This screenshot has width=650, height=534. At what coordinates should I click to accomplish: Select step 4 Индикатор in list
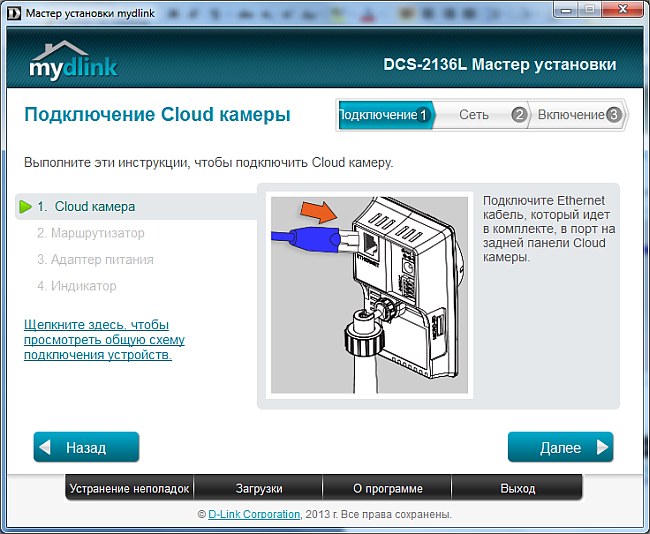(77, 286)
